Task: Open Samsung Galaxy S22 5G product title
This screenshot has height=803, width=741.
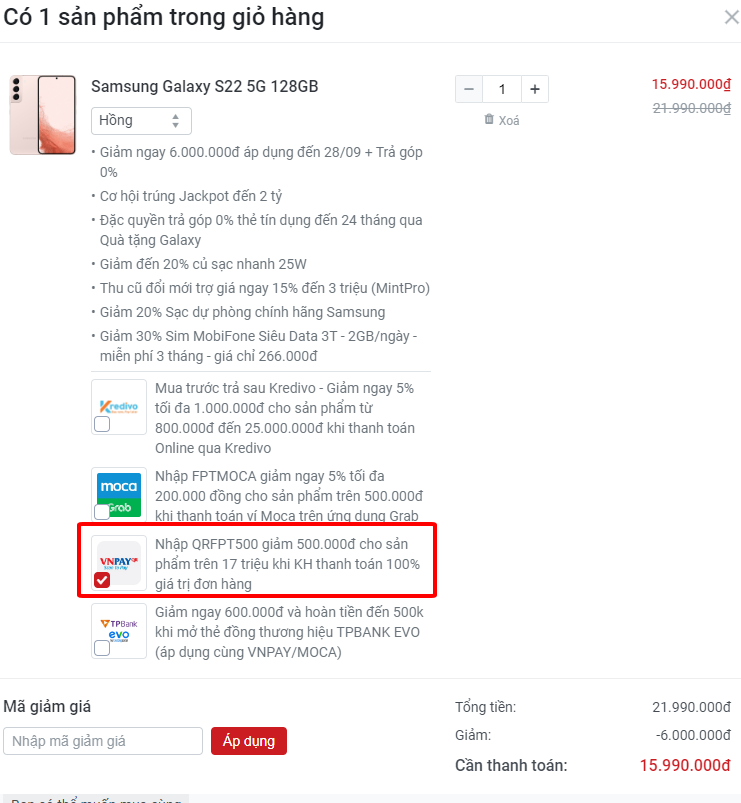Action: [x=204, y=86]
